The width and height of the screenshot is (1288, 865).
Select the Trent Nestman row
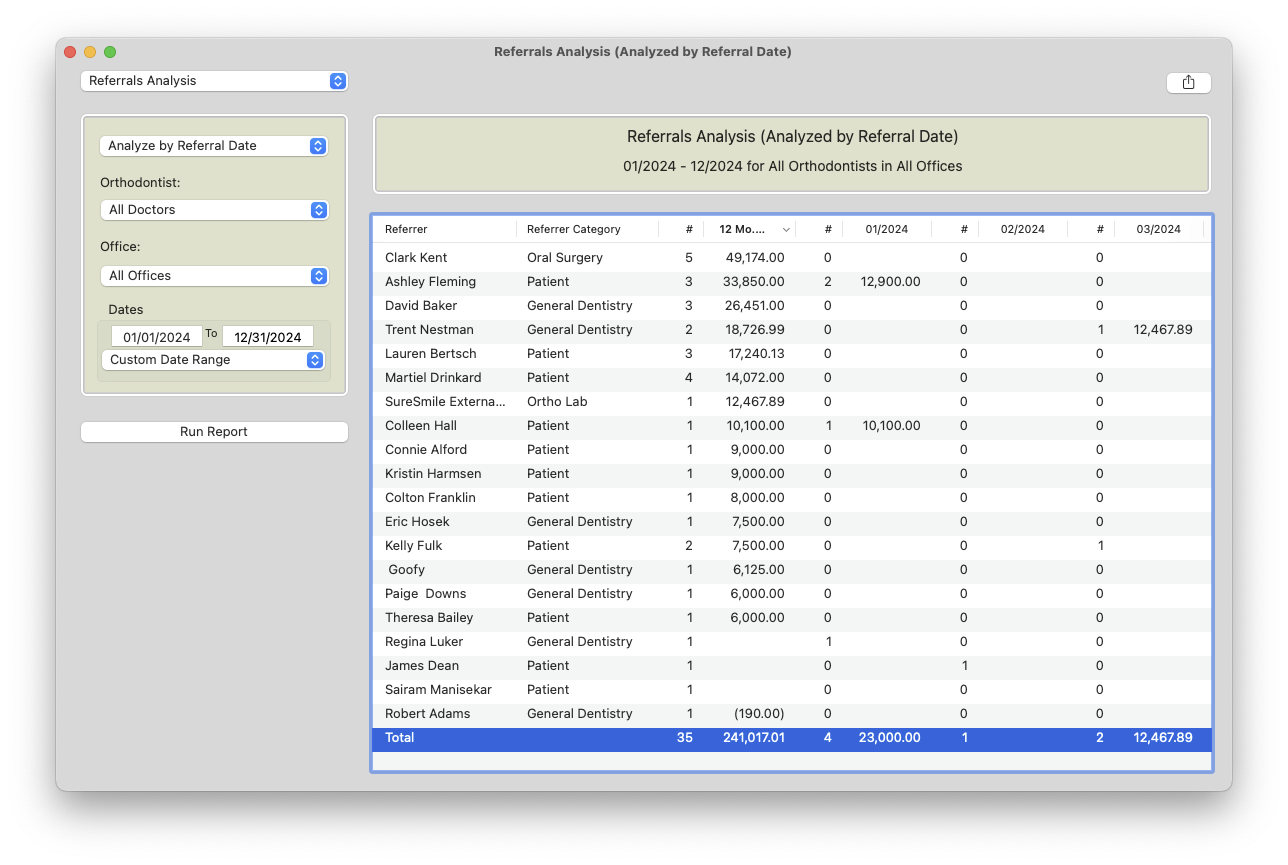pos(792,330)
